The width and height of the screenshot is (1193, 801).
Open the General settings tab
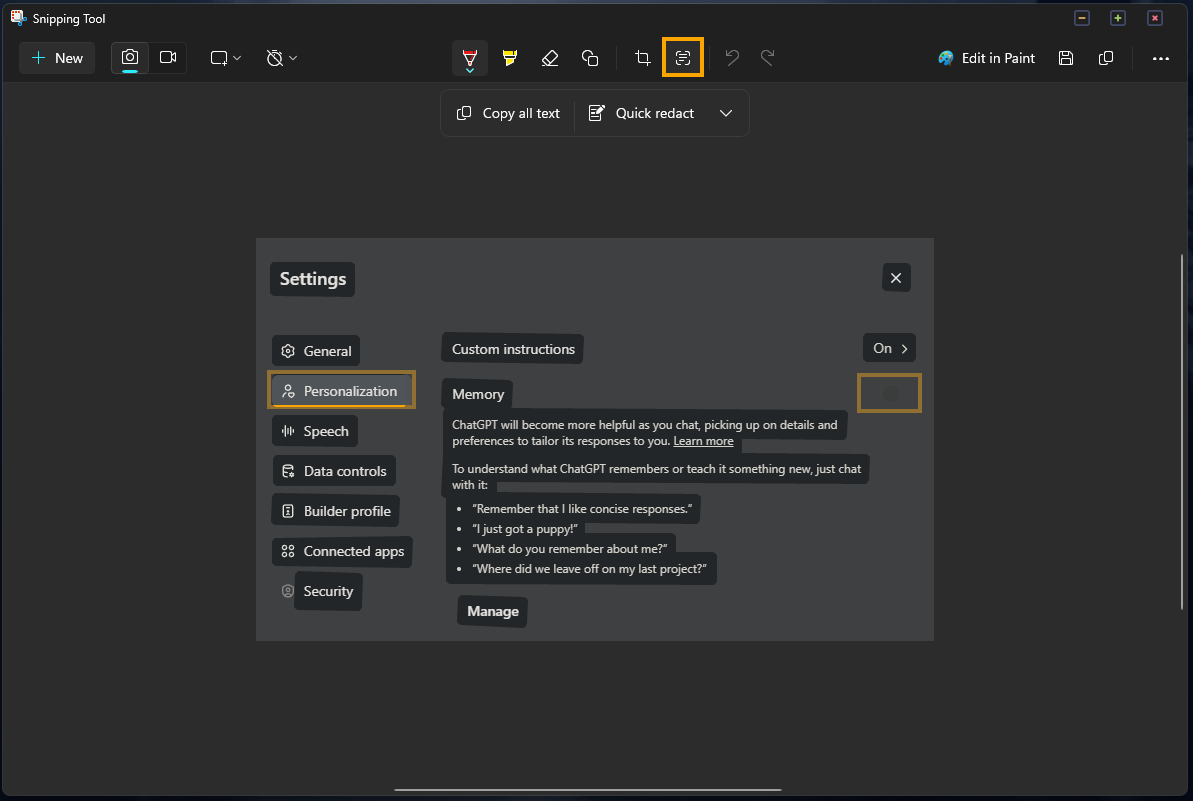[x=316, y=351]
